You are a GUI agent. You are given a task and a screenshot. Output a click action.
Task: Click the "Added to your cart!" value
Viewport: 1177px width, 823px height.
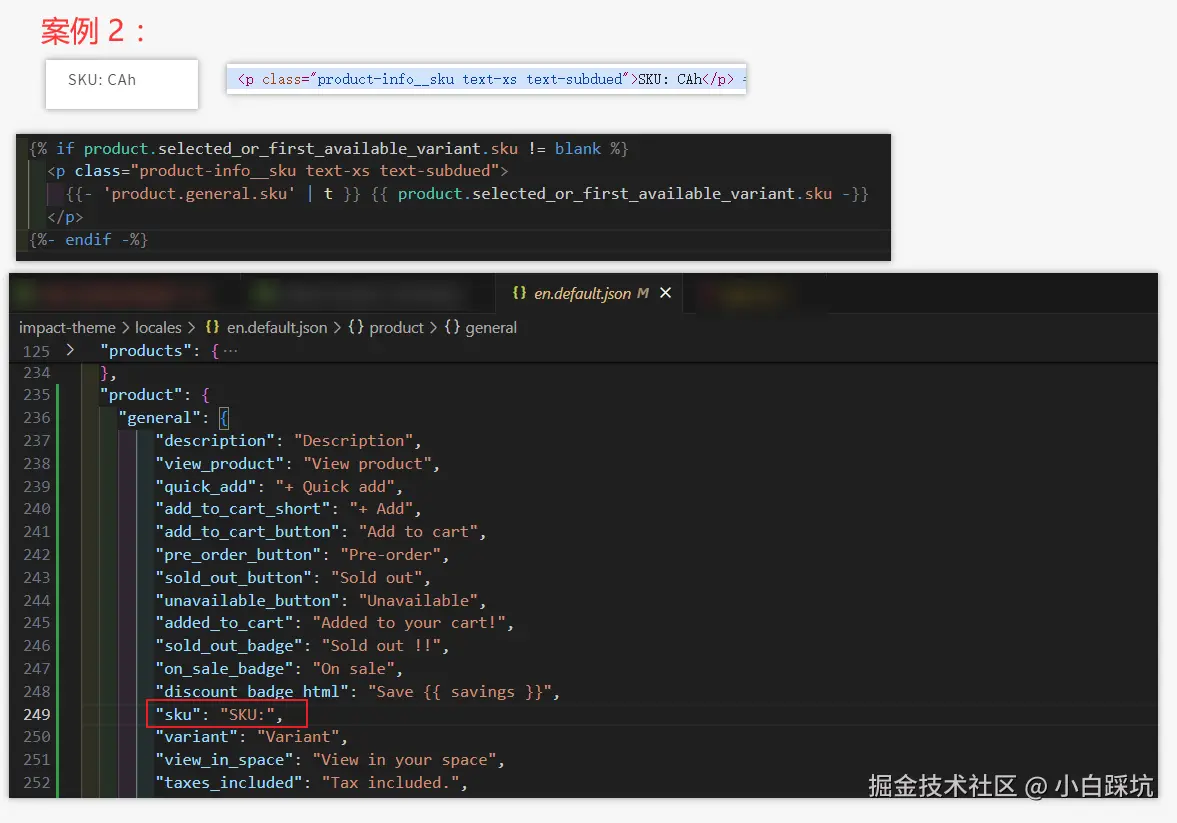pyautogui.click(x=408, y=623)
